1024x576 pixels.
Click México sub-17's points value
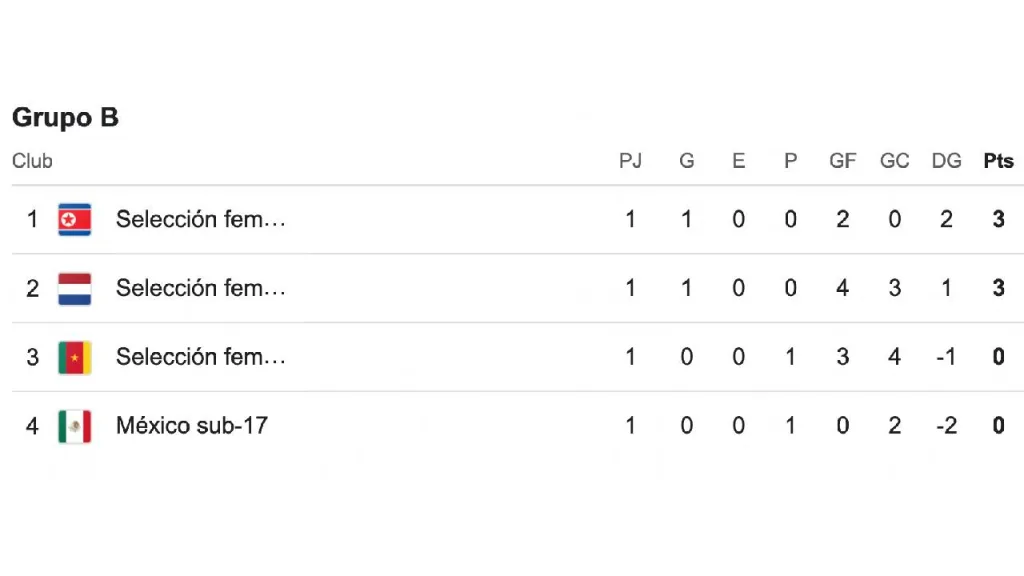point(998,426)
